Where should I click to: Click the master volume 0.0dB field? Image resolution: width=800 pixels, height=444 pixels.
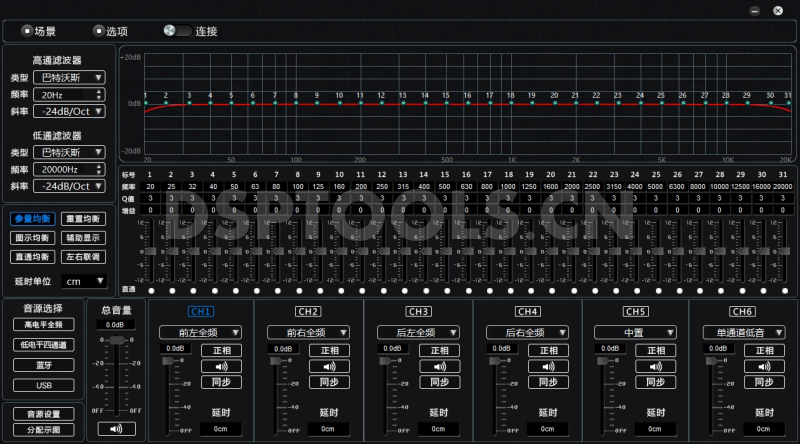pos(115,325)
